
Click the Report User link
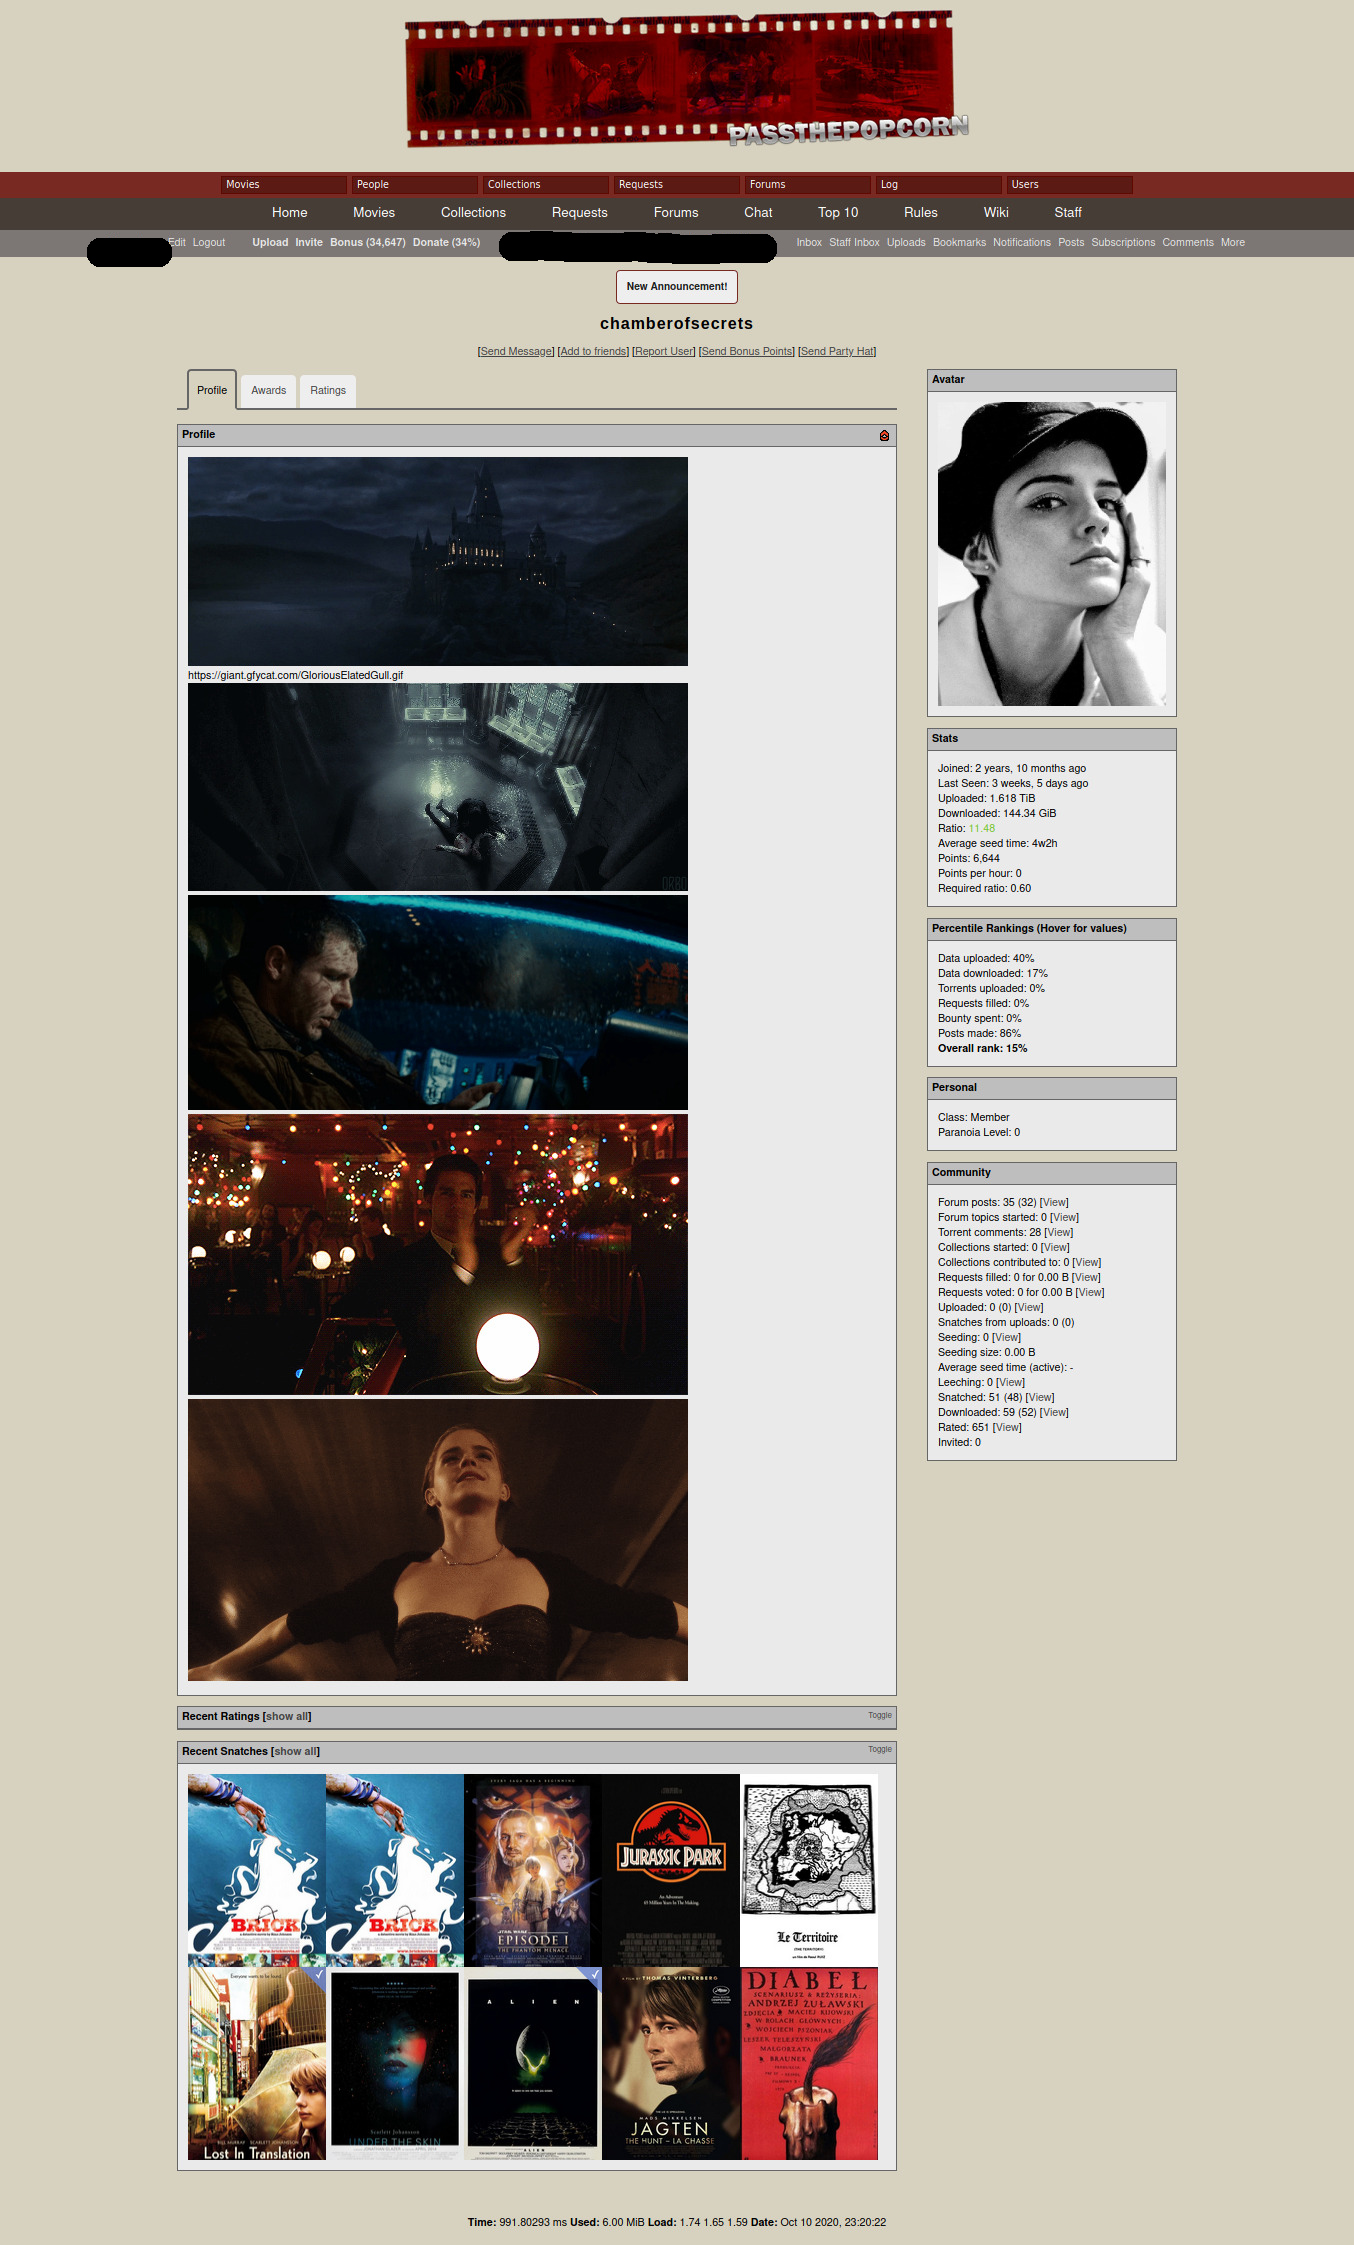[664, 351]
